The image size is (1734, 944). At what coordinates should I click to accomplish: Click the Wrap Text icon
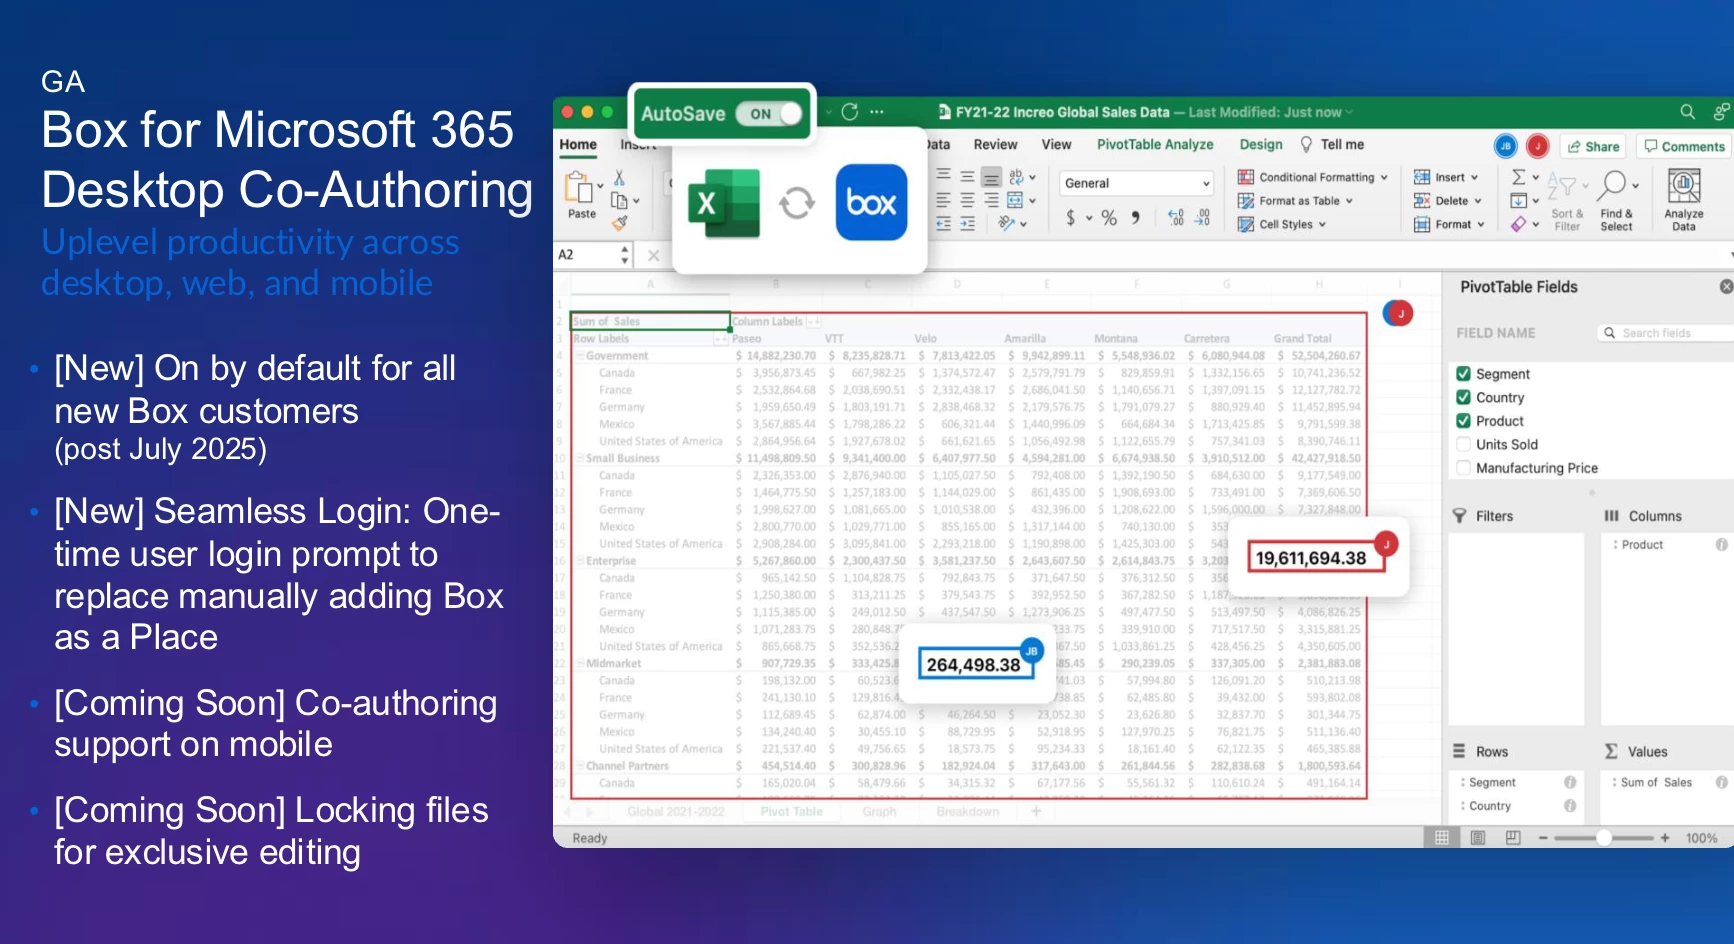coord(1017,177)
